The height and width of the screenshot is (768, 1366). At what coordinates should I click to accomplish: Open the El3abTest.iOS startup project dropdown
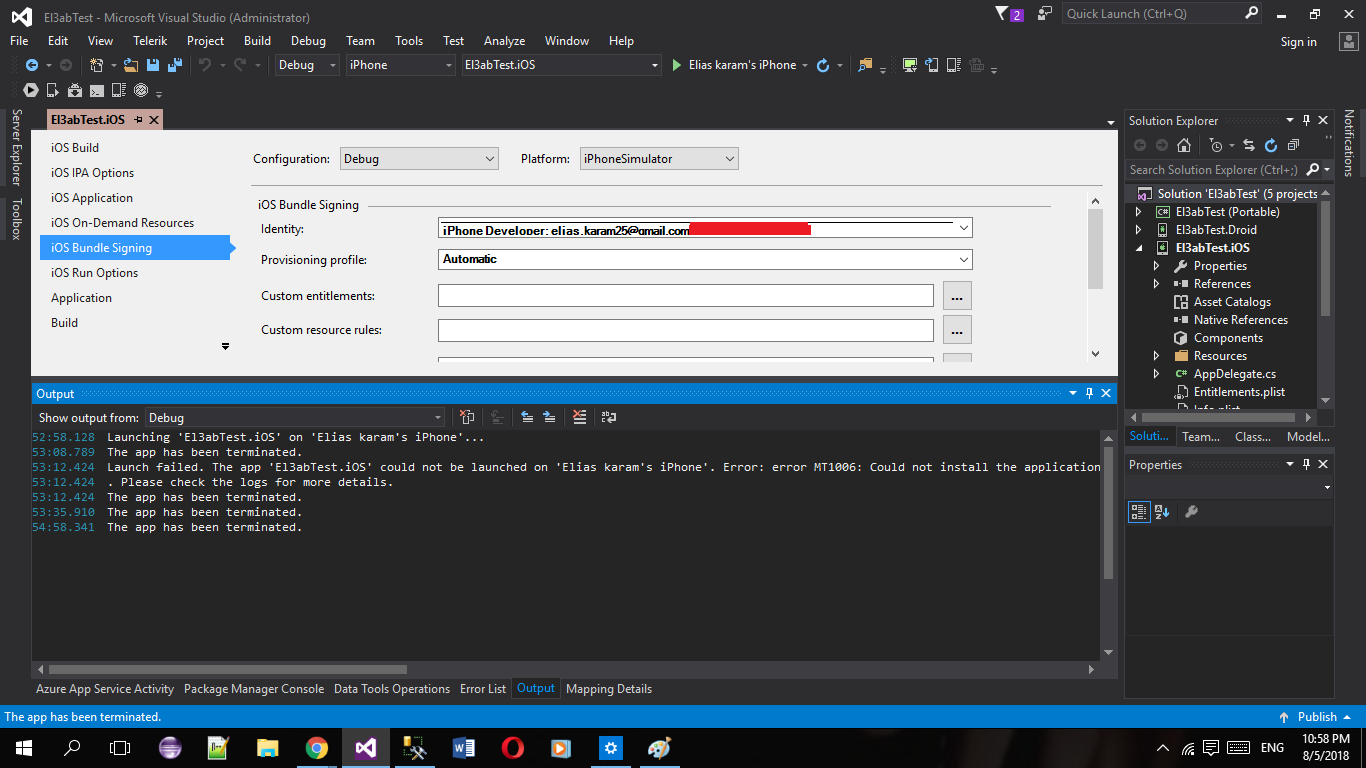[562, 65]
